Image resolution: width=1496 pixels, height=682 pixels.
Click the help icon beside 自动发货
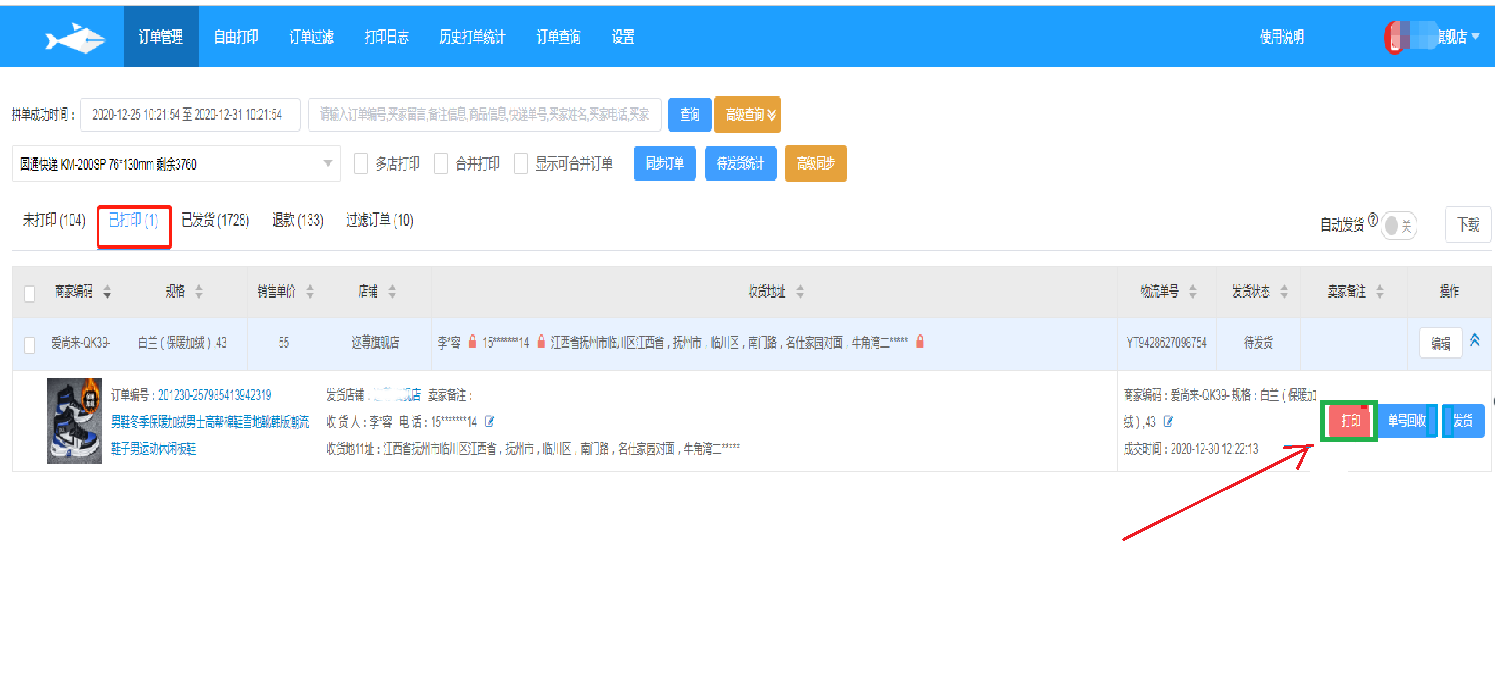pyautogui.click(x=1373, y=221)
